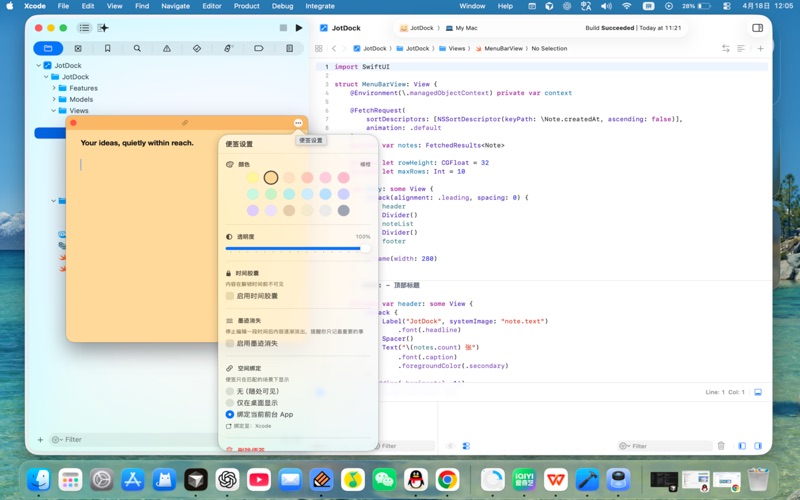
Task: Open the Editor menu
Action: (212, 6)
